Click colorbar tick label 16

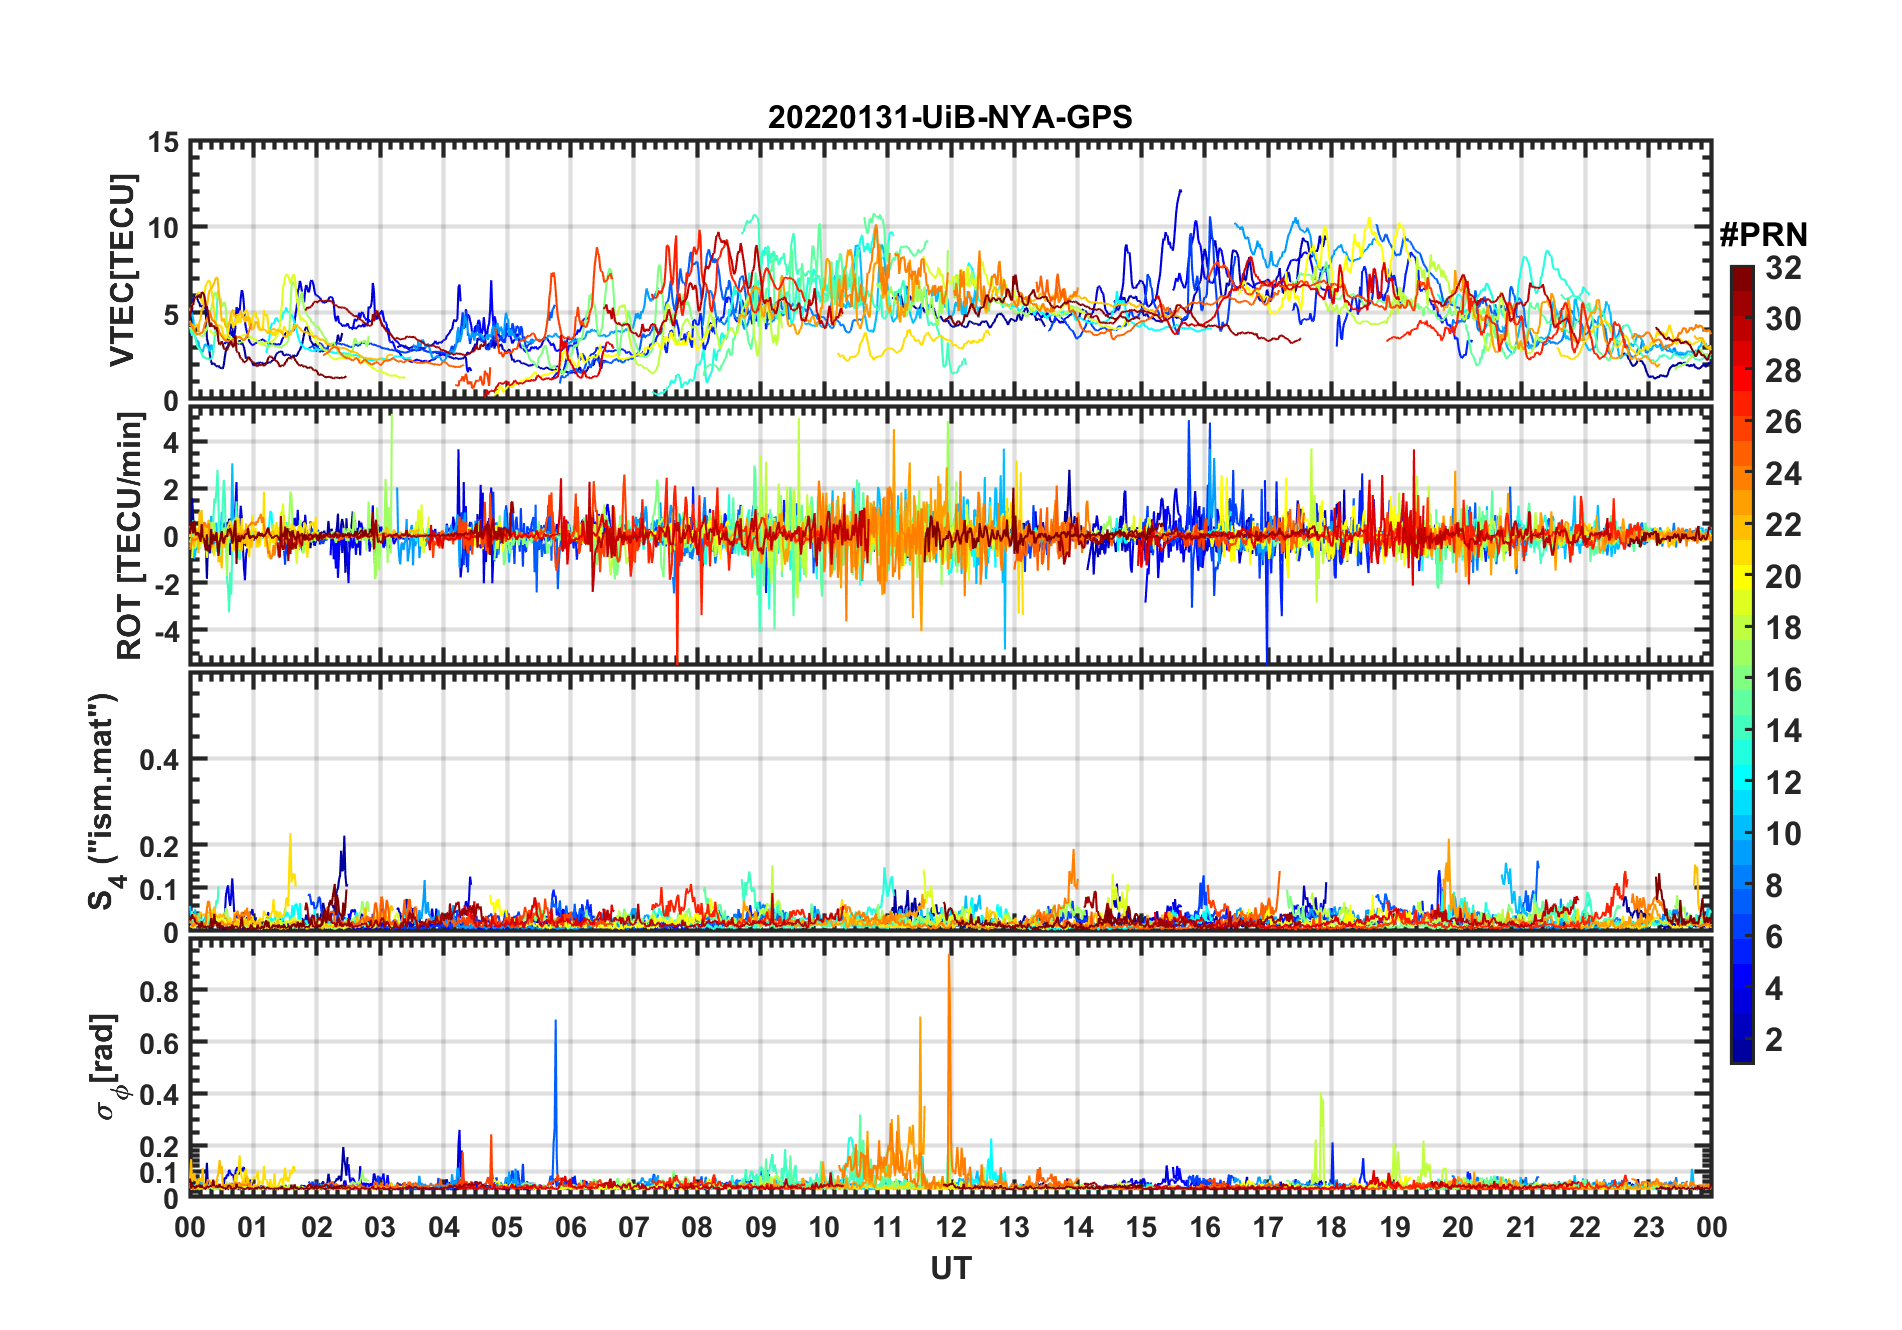1783,679
